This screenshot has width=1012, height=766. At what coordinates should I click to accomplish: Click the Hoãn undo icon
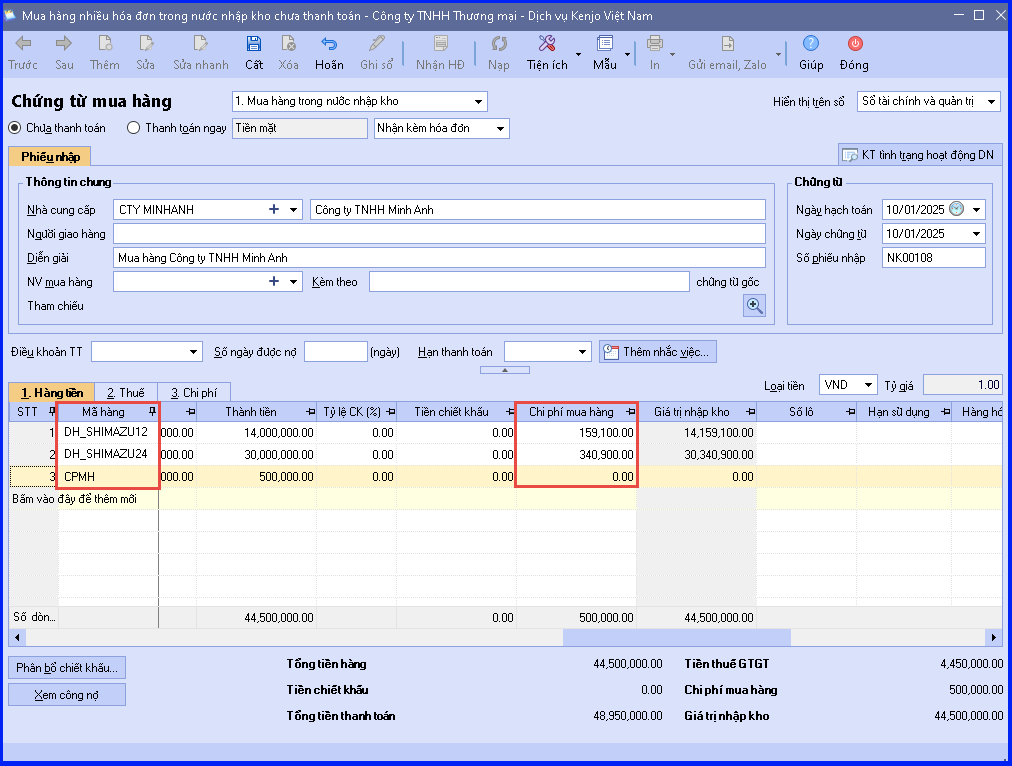(x=329, y=44)
